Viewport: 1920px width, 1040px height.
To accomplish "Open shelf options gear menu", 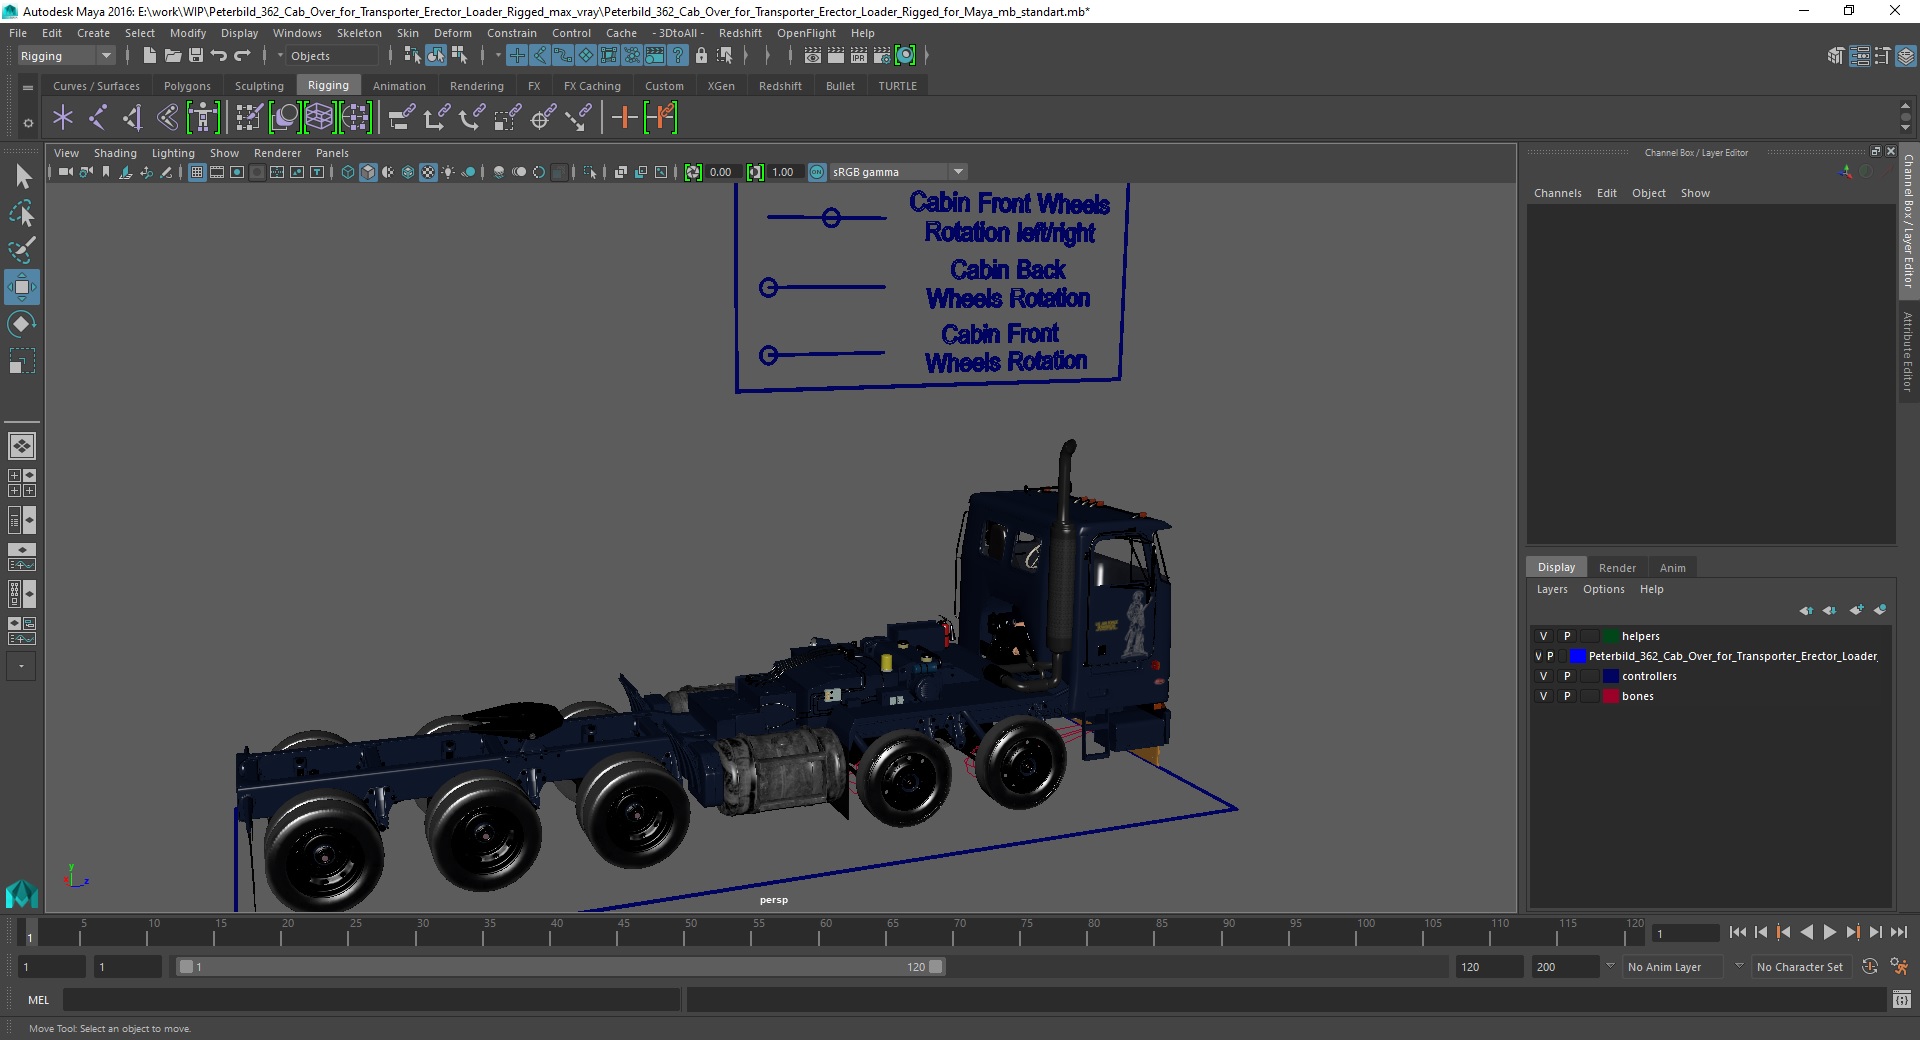I will [28, 123].
